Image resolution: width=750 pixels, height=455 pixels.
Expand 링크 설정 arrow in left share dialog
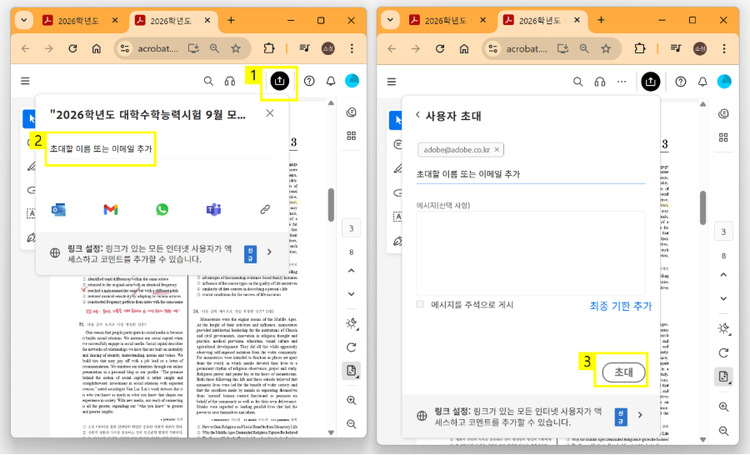[269, 252]
